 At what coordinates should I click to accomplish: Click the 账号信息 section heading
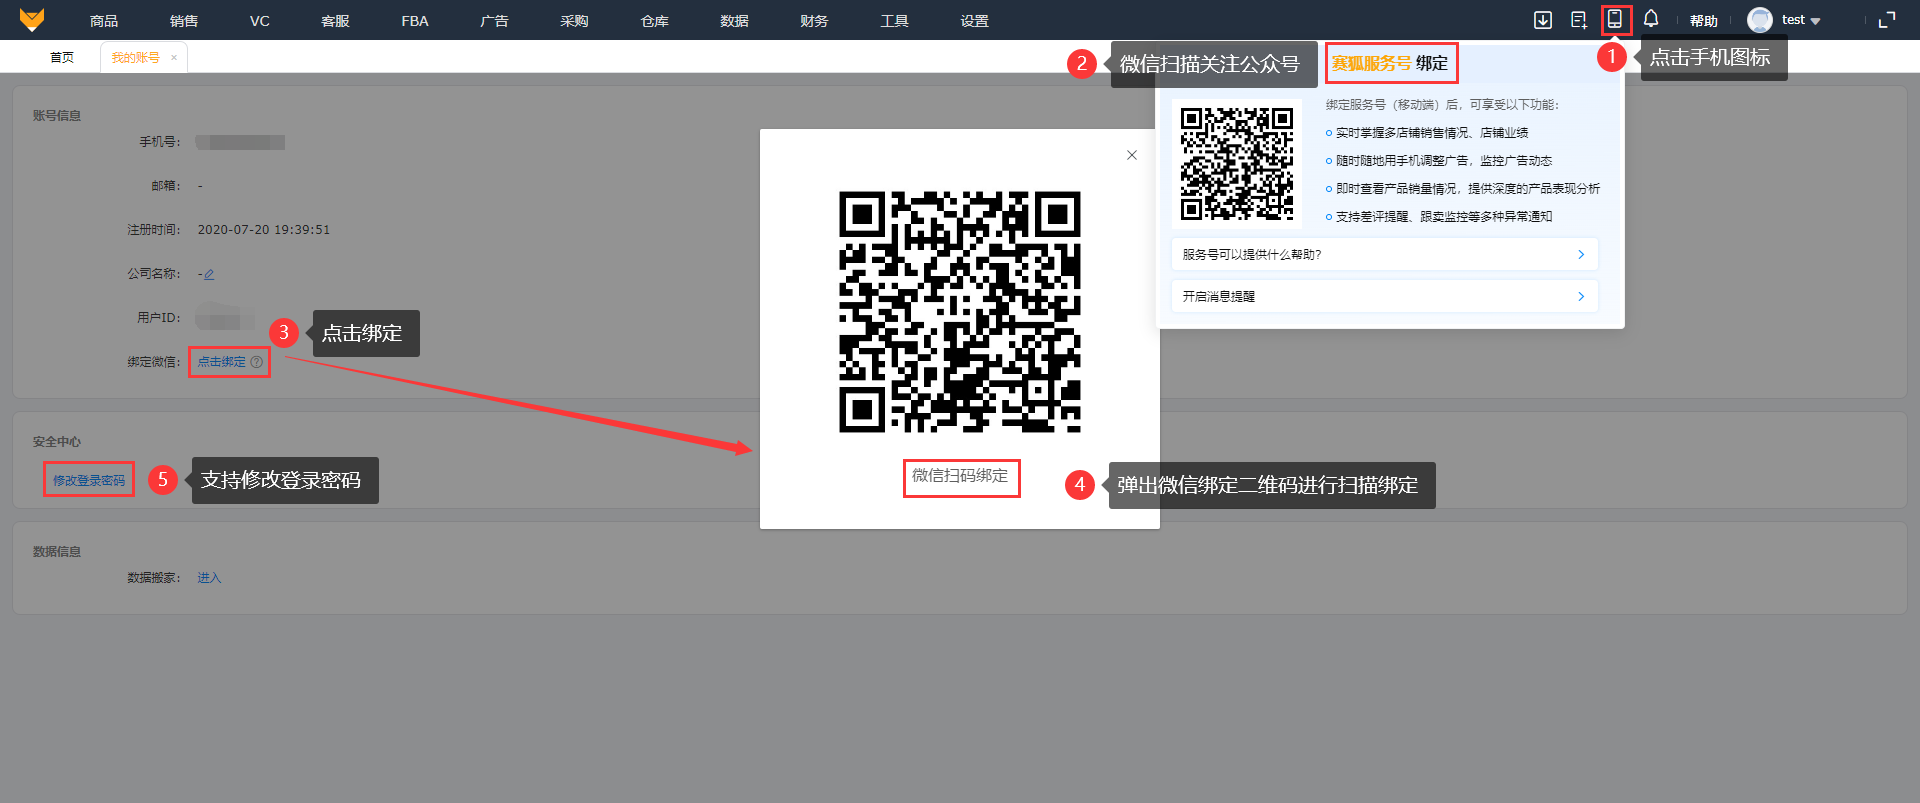point(57,116)
